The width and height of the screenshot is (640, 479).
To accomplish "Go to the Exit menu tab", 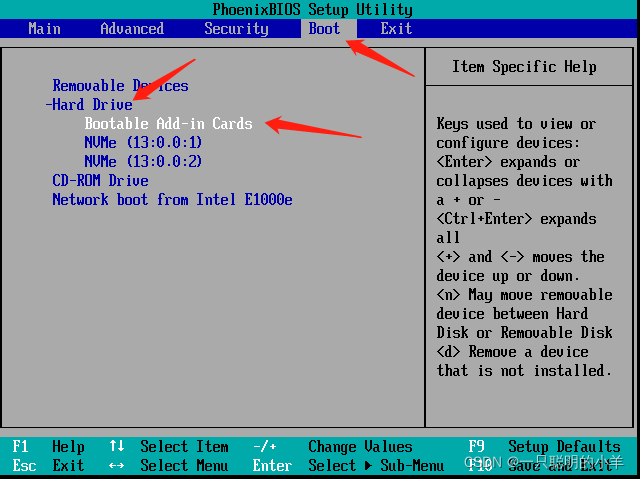I will pos(396,29).
